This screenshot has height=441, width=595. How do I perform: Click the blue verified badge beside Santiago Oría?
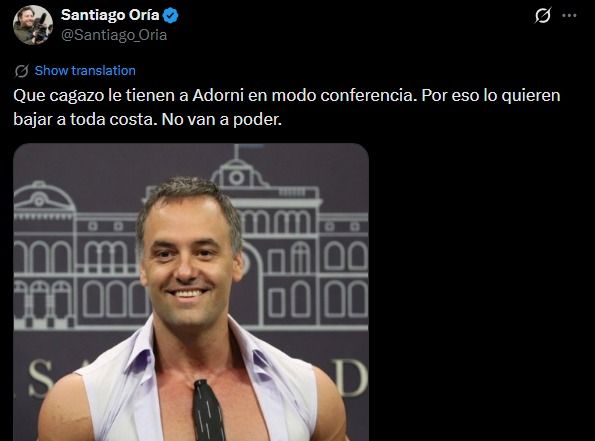(x=170, y=16)
